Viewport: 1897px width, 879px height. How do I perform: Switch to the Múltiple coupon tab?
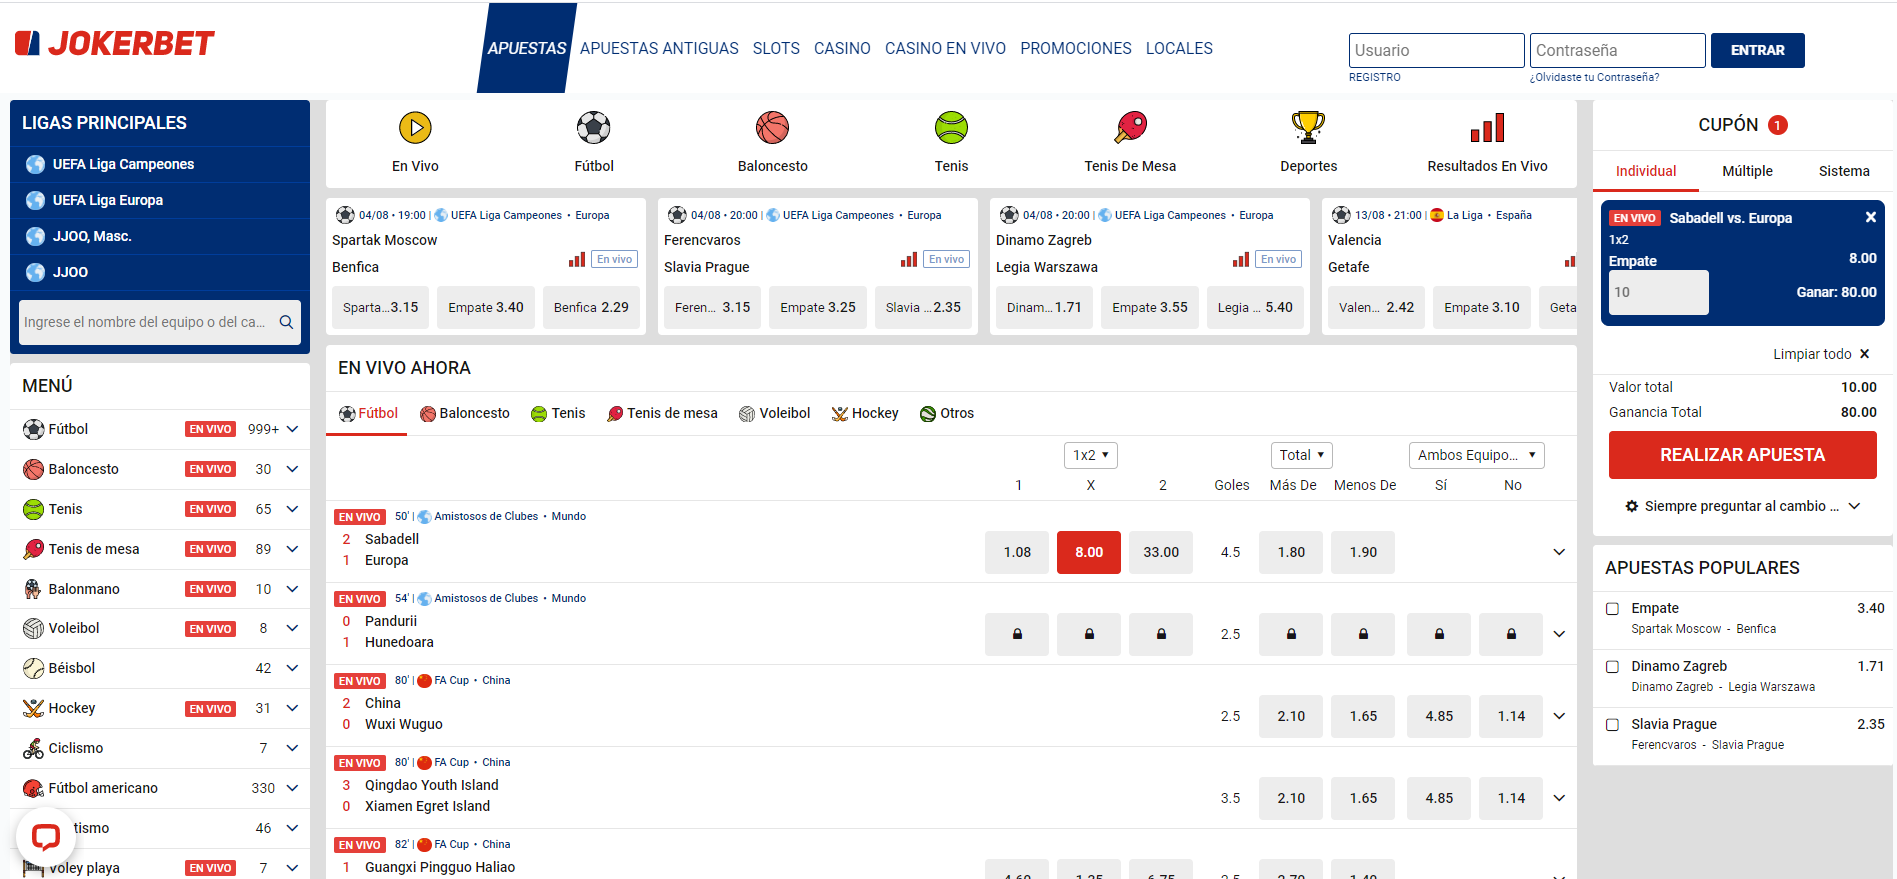[x=1747, y=171]
